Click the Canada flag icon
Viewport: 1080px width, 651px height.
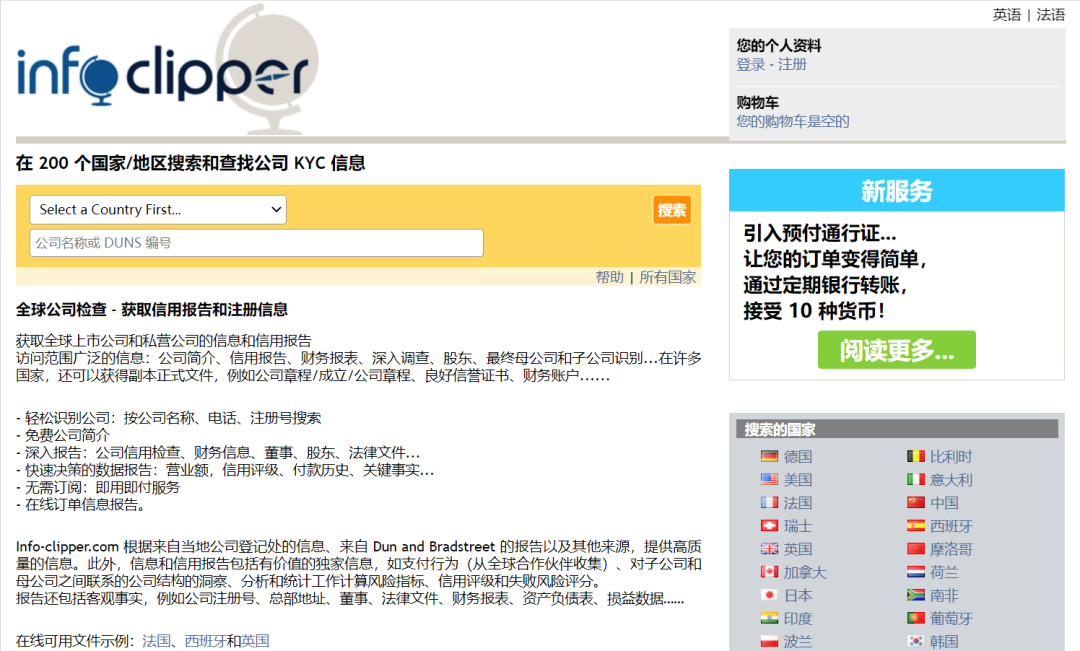point(769,572)
